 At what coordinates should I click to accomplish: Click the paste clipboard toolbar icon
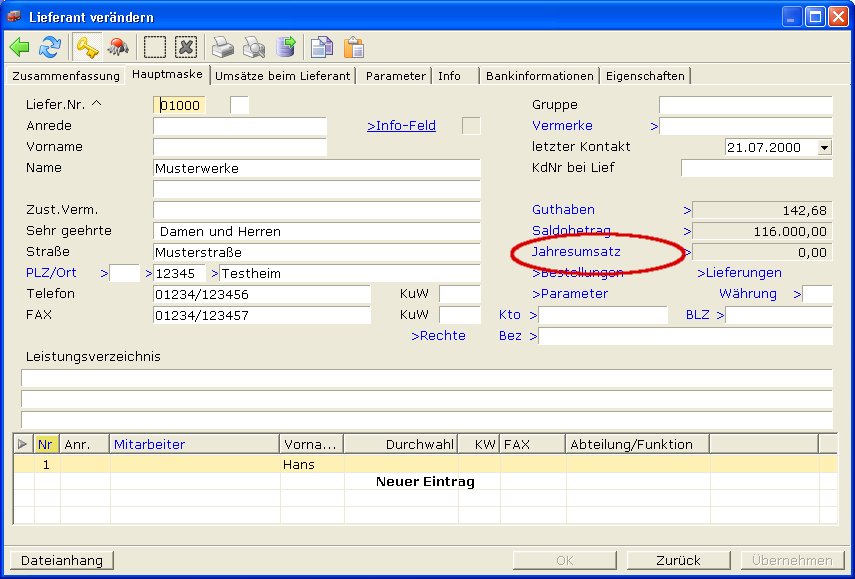353,47
